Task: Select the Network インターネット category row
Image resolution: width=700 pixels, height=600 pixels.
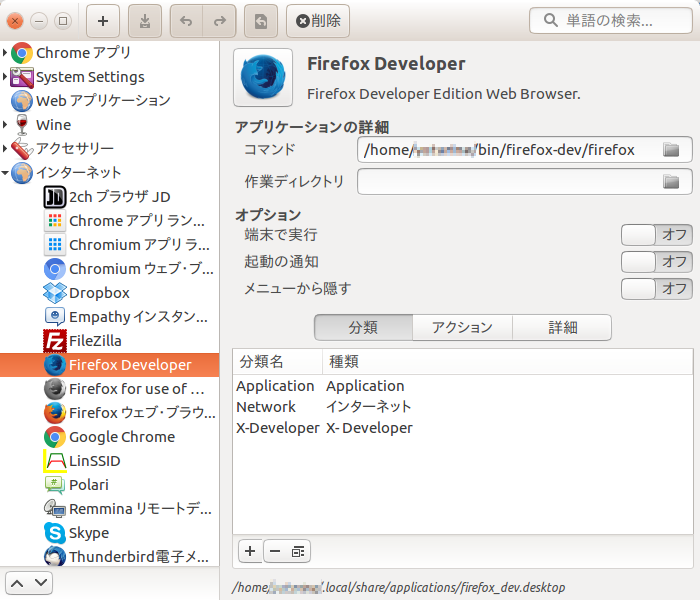Action: (x=462, y=407)
